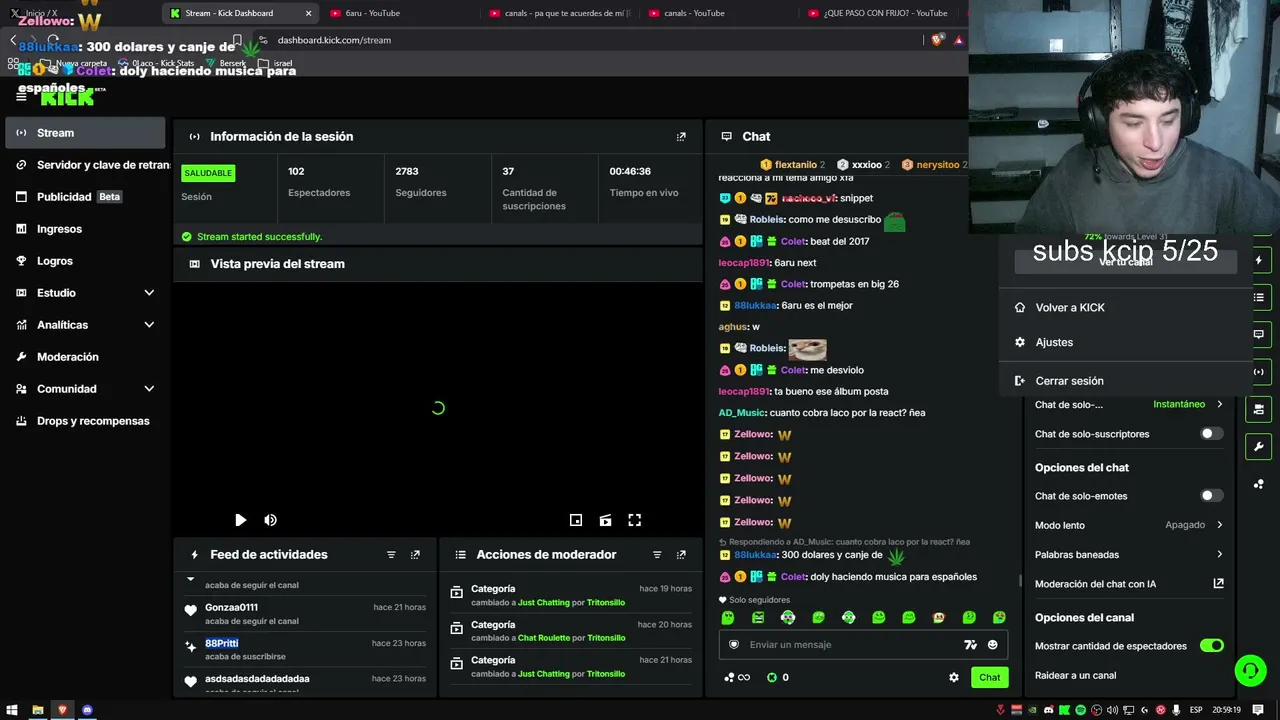Choose Cerrar sesión from the profile menu
Viewport: 1280px width, 720px height.
coord(1125,381)
